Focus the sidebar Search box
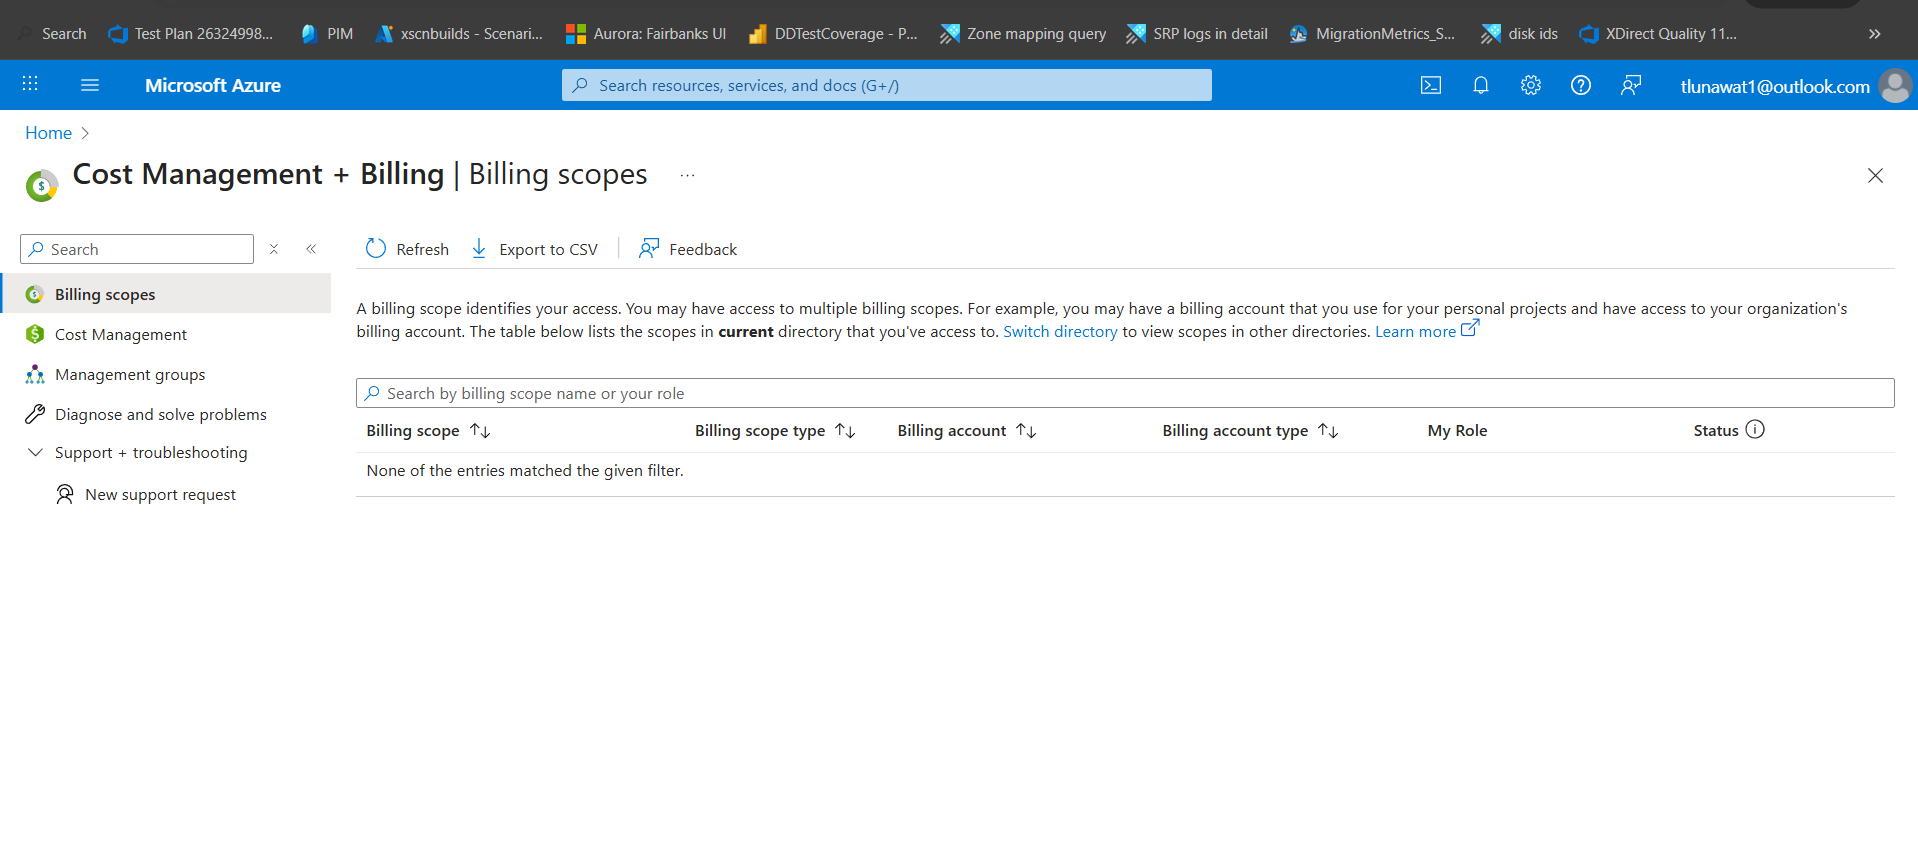 point(137,249)
